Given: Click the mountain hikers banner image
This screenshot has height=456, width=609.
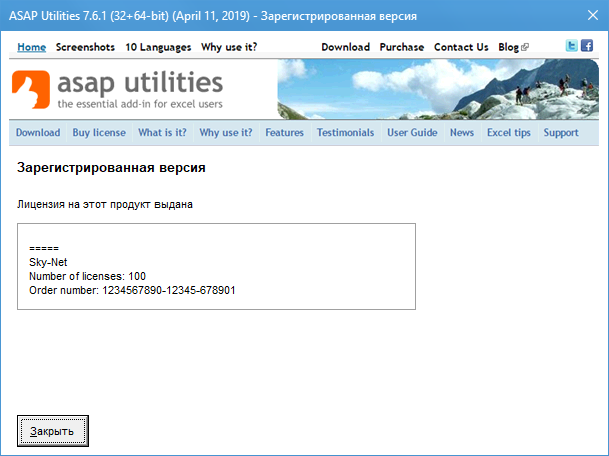Looking at the screenshot, I should point(438,89).
